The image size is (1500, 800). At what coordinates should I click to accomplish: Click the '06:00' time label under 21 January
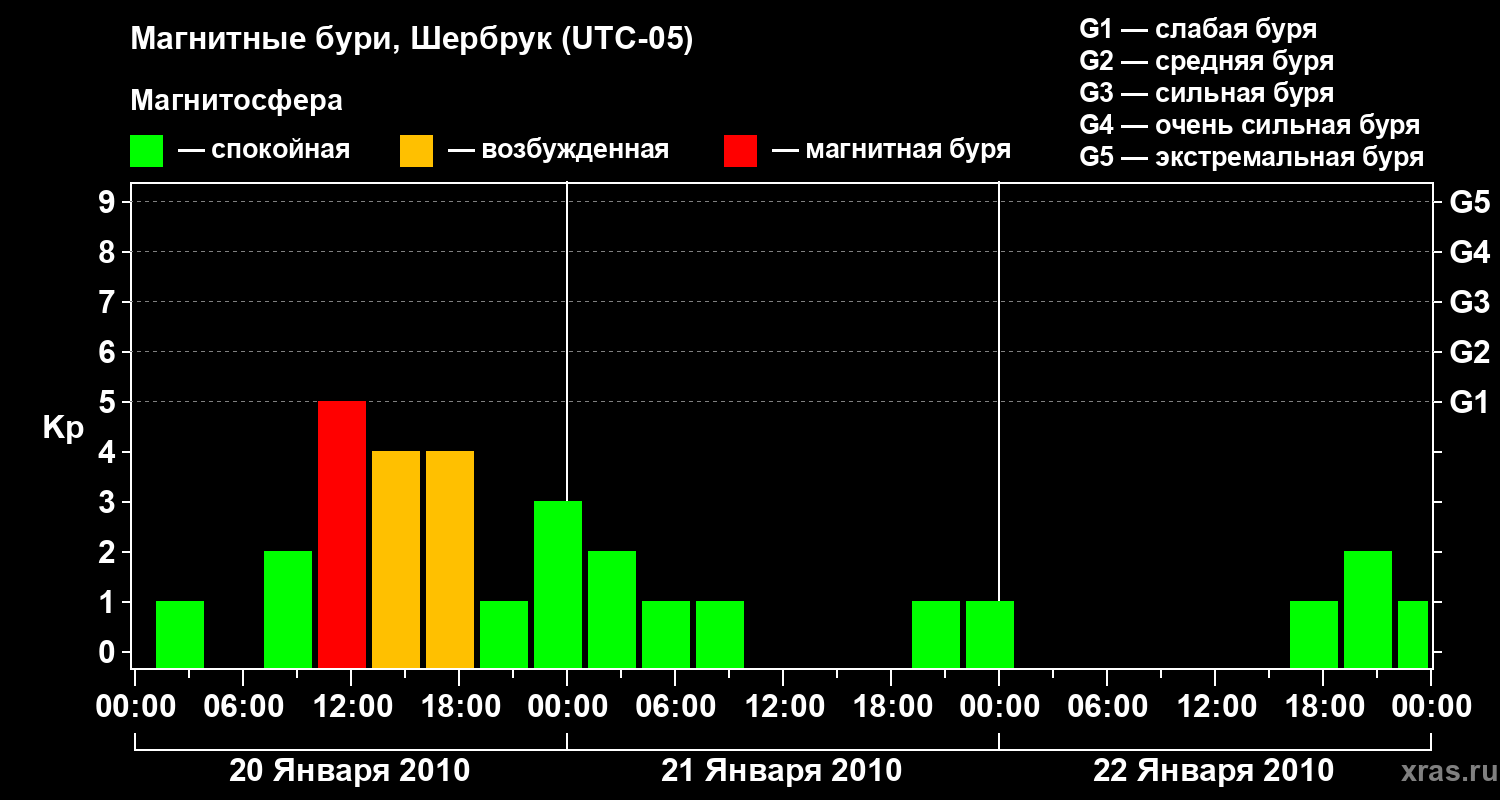[x=675, y=706]
